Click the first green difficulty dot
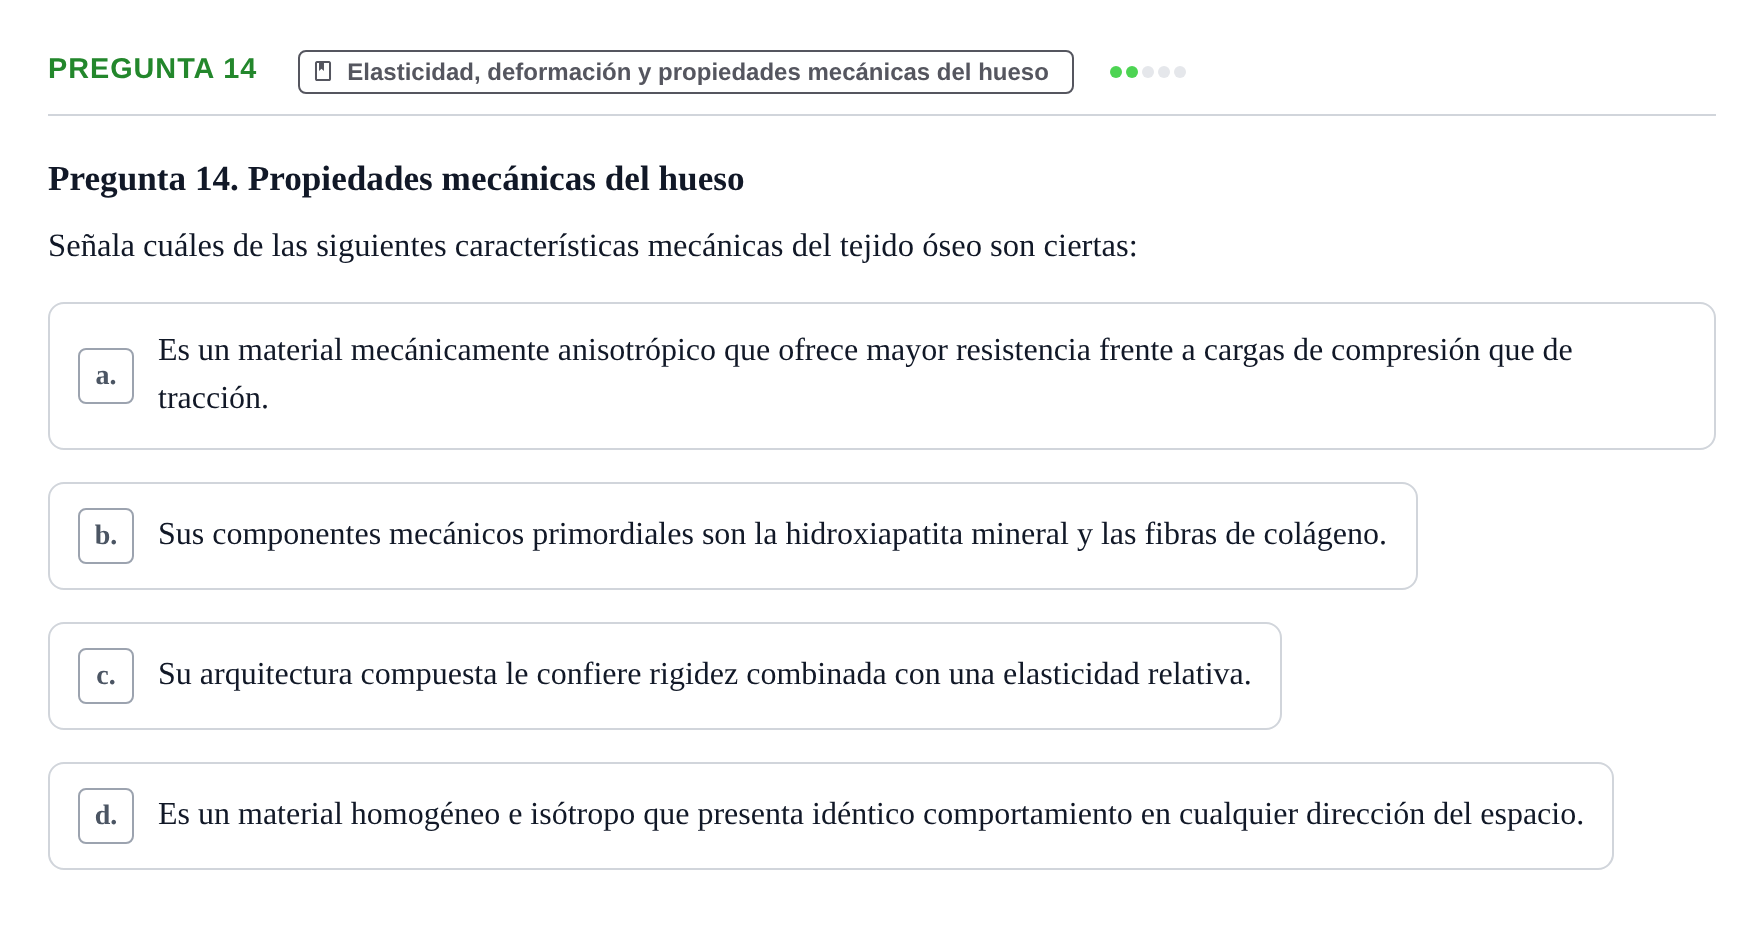Screen dimensions: 1764x936 (1116, 72)
